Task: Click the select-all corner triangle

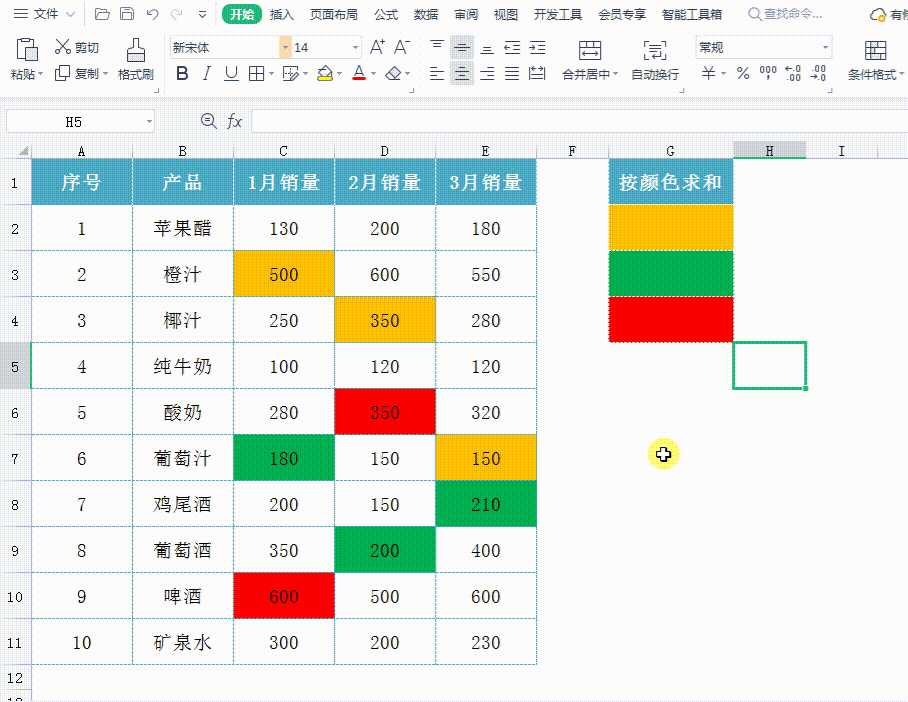Action: [23, 151]
